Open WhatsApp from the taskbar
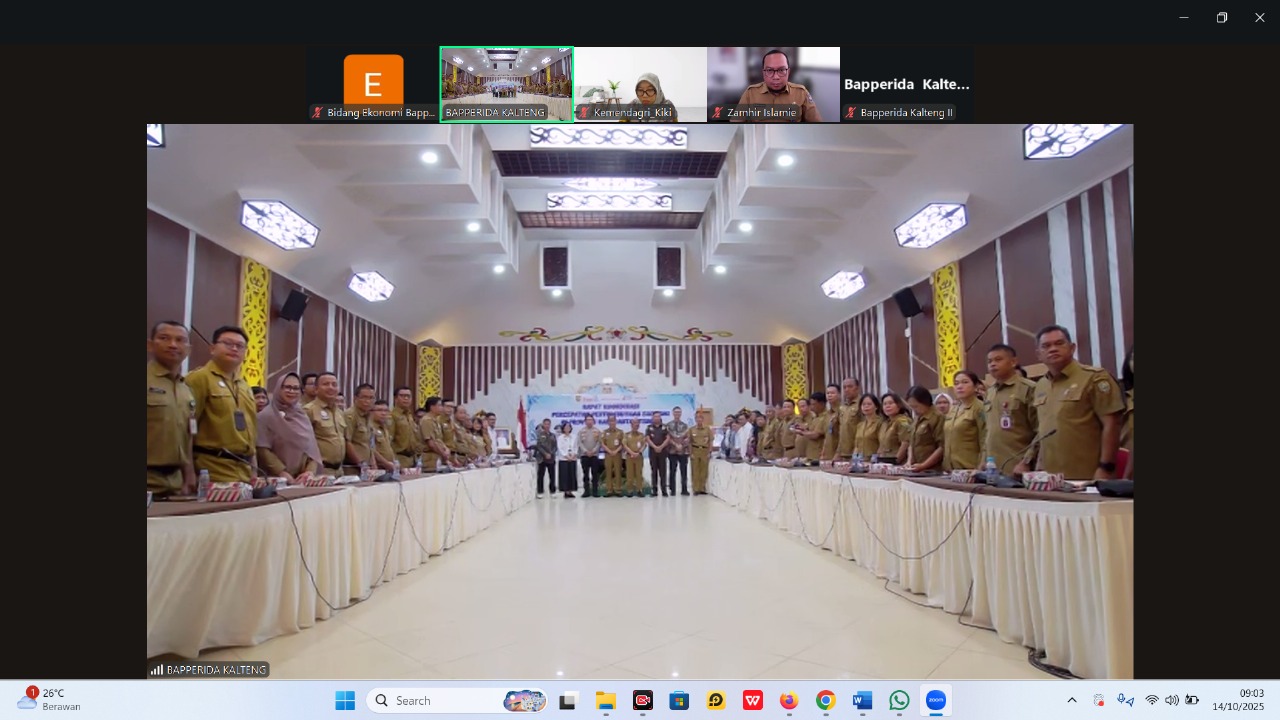The width and height of the screenshot is (1280, 720). coord(899,701)
